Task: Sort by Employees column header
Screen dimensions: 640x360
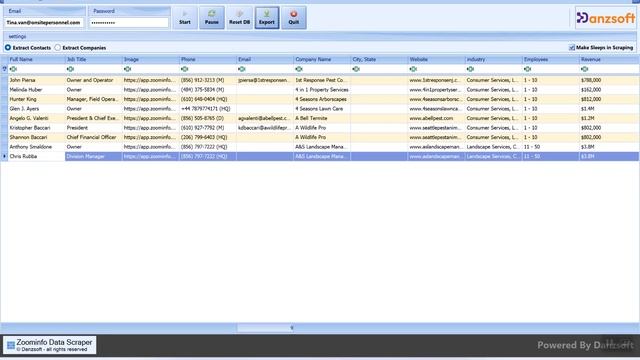Action: point(551,60)
